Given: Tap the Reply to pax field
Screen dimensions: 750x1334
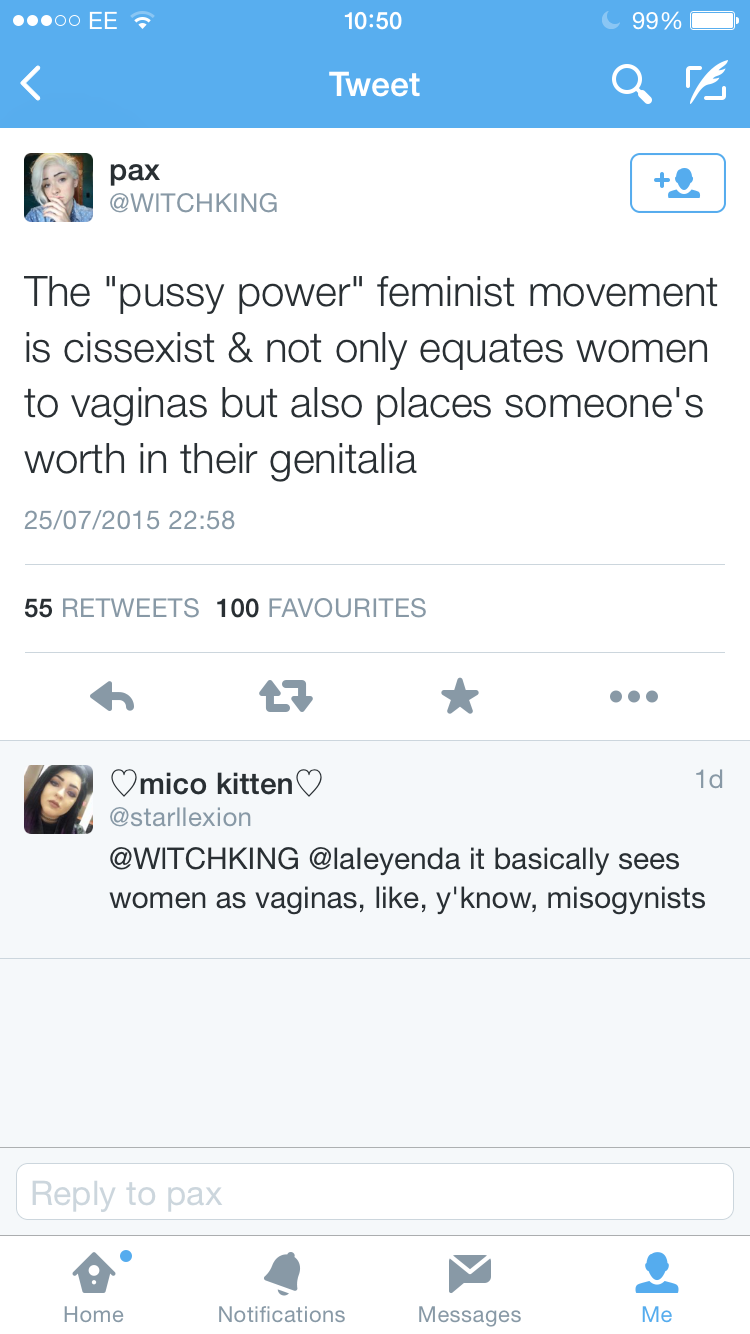Looking at the screenshot, I should tap(375, 1193).
